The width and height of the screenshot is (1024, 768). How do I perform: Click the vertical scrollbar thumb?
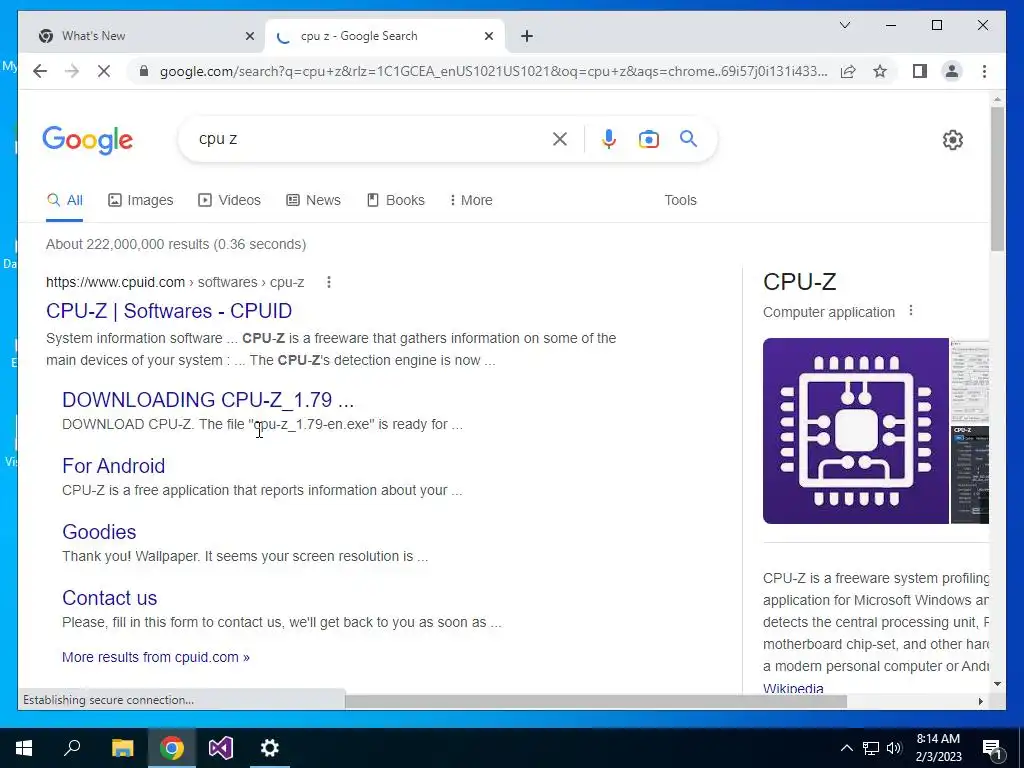[x=997, y=178]
